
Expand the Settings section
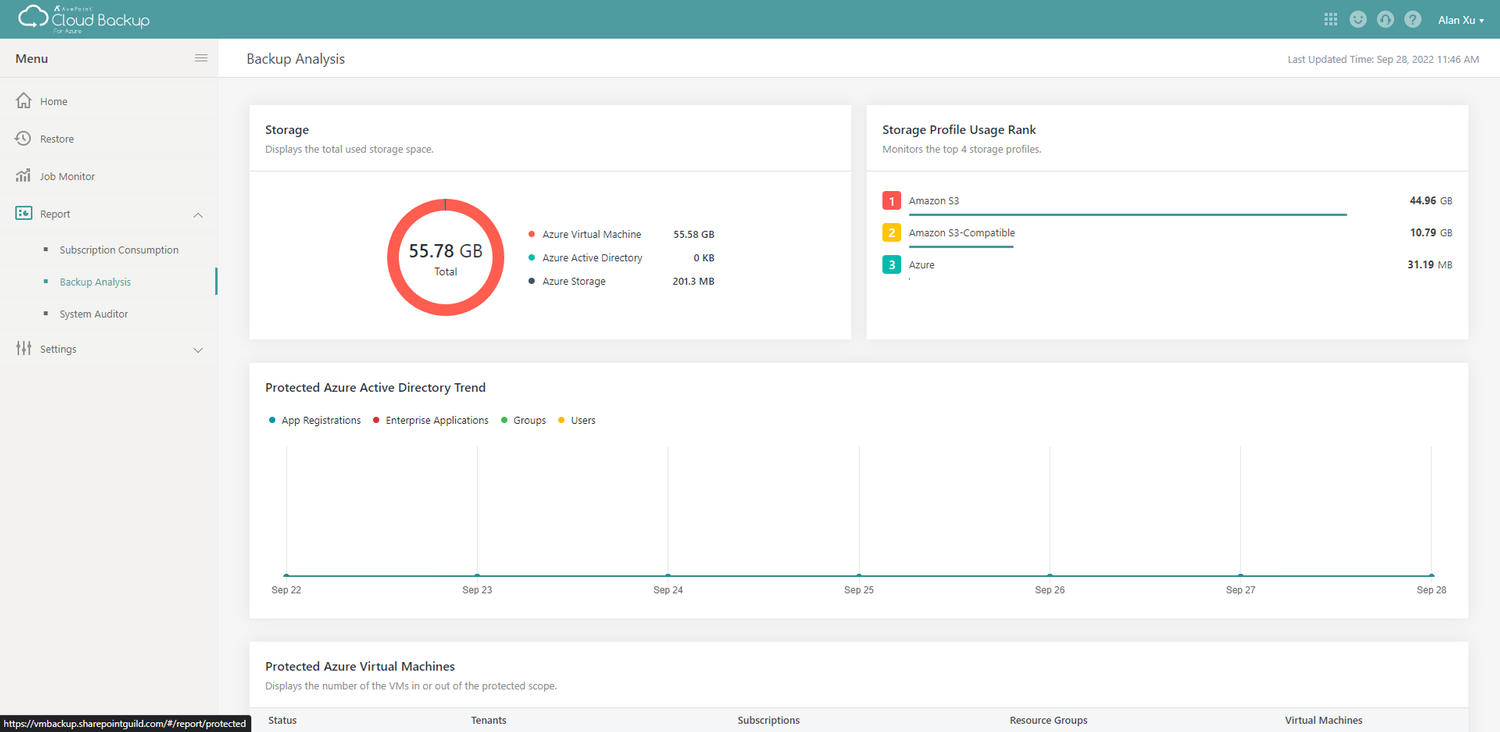tap(197, 349)
